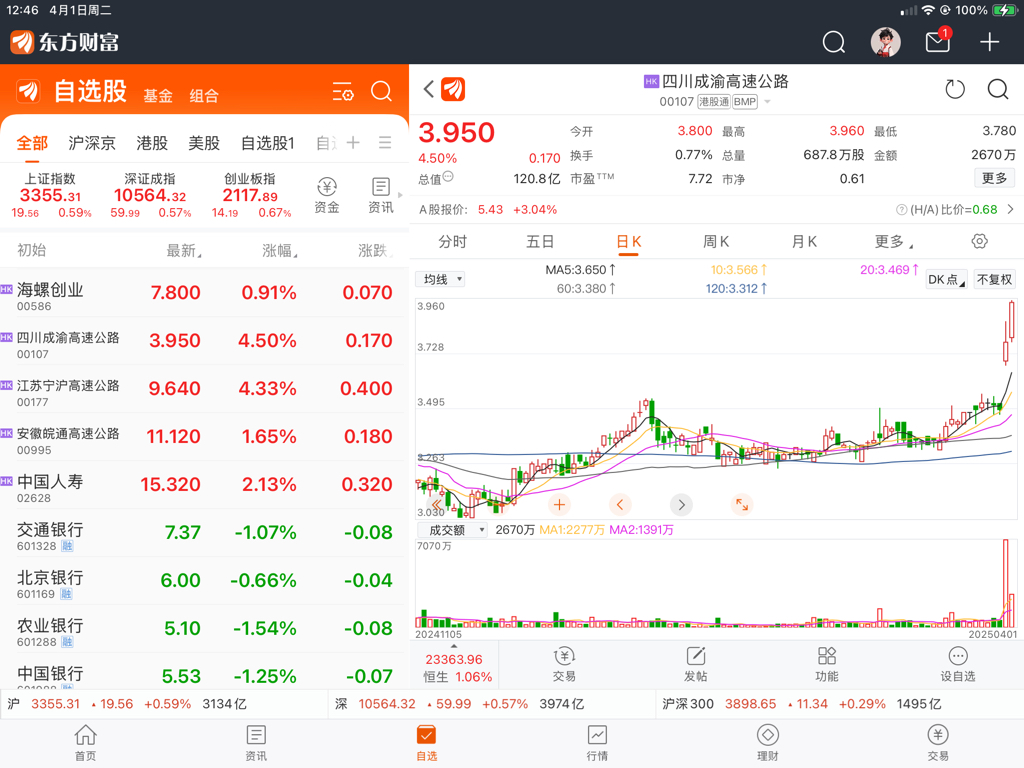Open the 成交额 volume indicator dropdown
The image size is (1024, 768).
pyautogui.click(x=453, y=530)
